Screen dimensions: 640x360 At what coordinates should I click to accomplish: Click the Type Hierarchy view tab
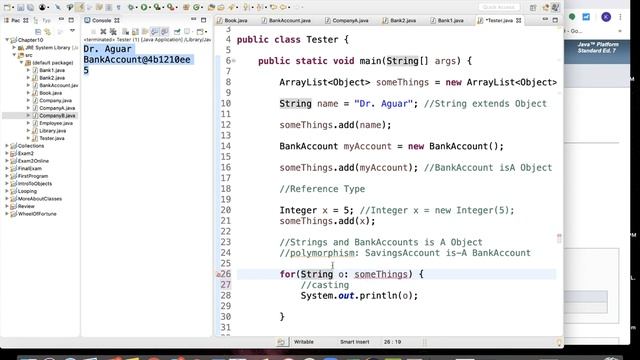42,20
